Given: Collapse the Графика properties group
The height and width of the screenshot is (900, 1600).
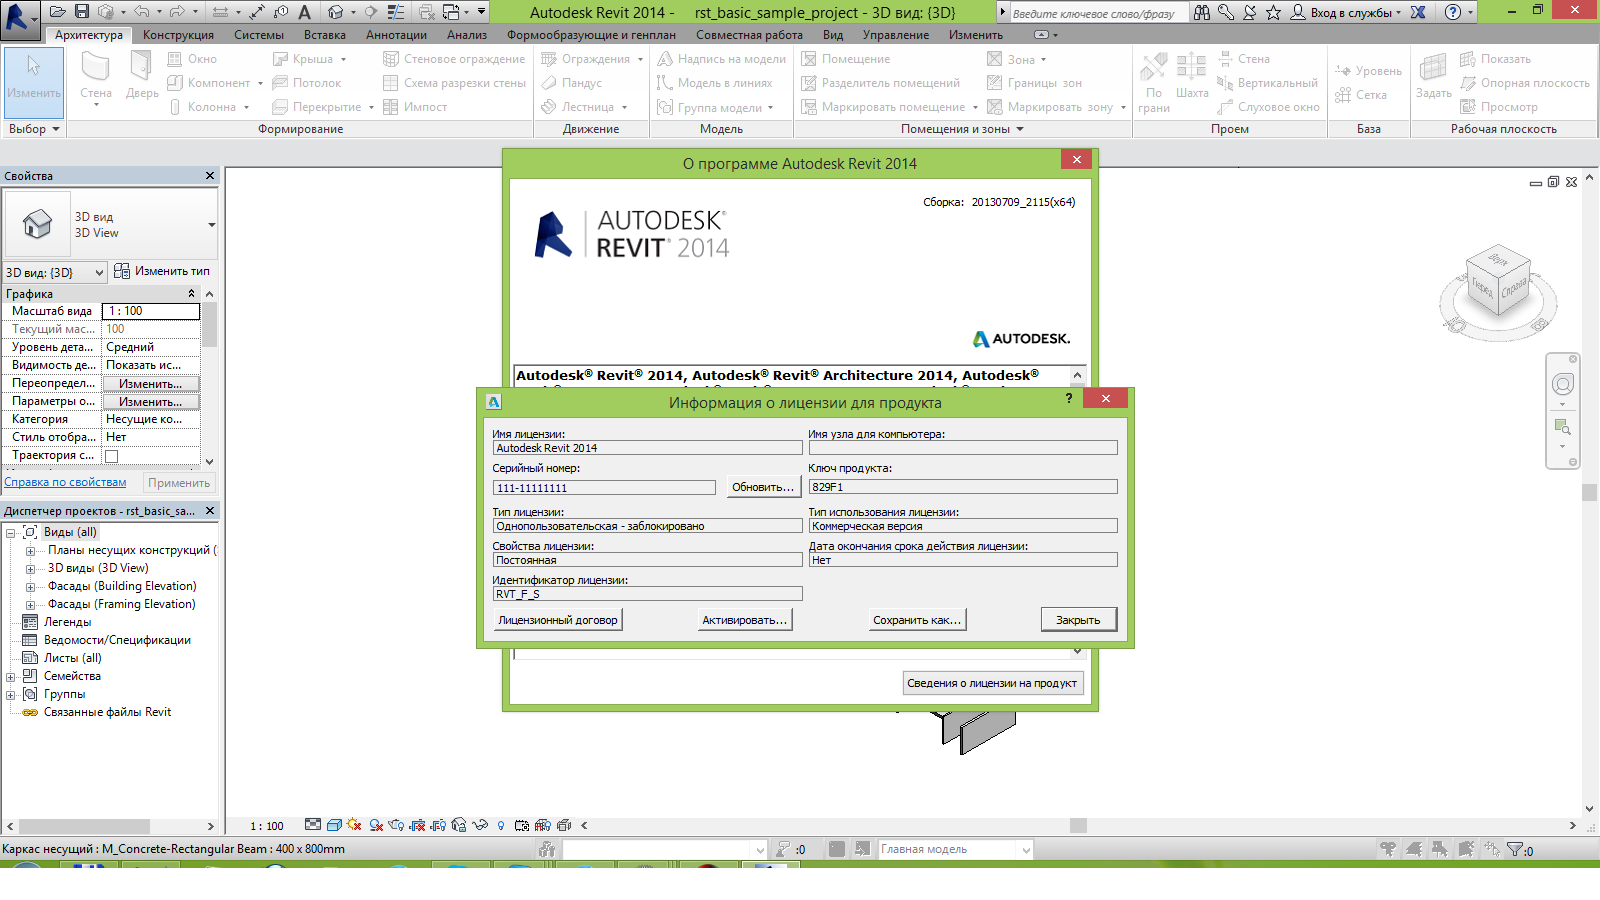Looking at the screenshot, I should click(191, 294).
